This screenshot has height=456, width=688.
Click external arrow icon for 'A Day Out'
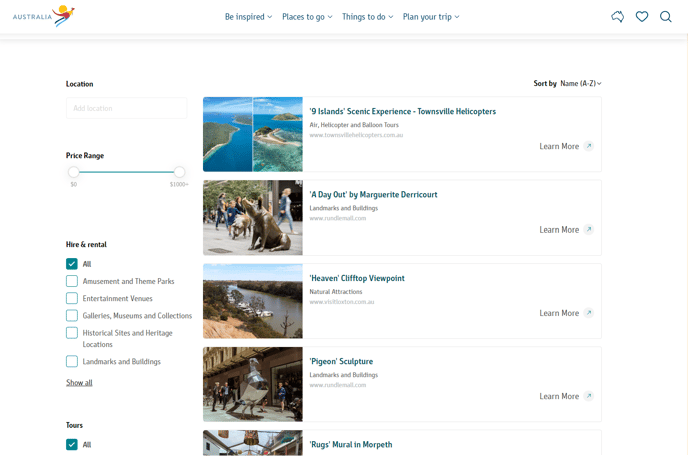(x=589, y=230)
